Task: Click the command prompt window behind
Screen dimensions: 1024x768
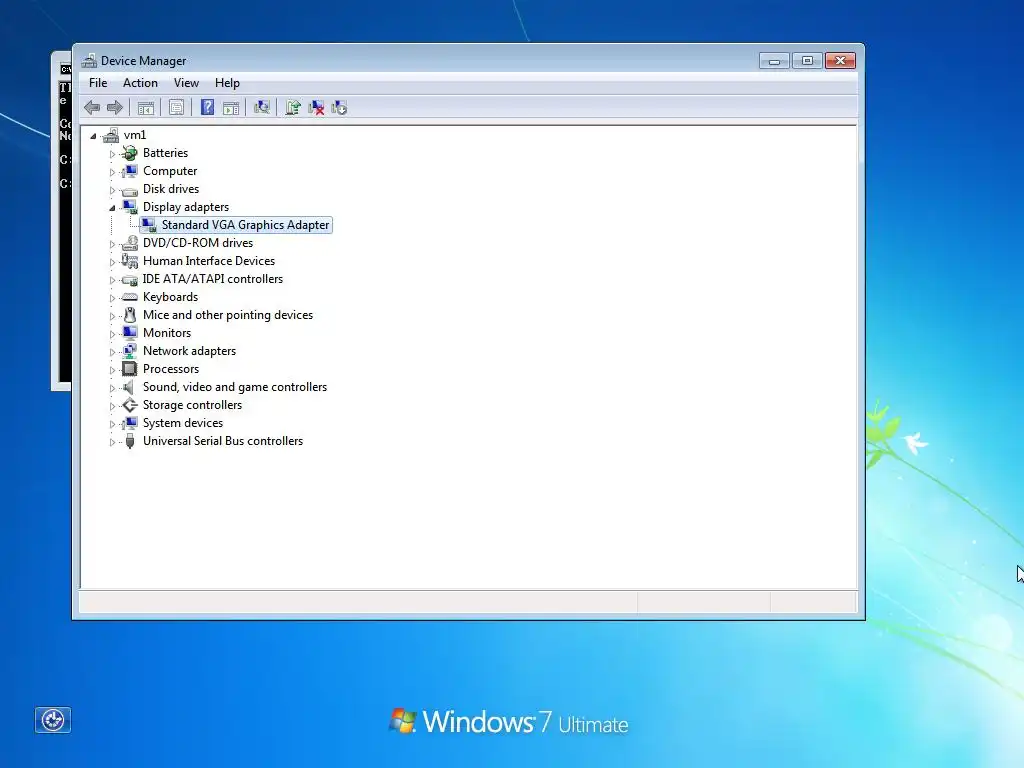Action: click(63, 222)
